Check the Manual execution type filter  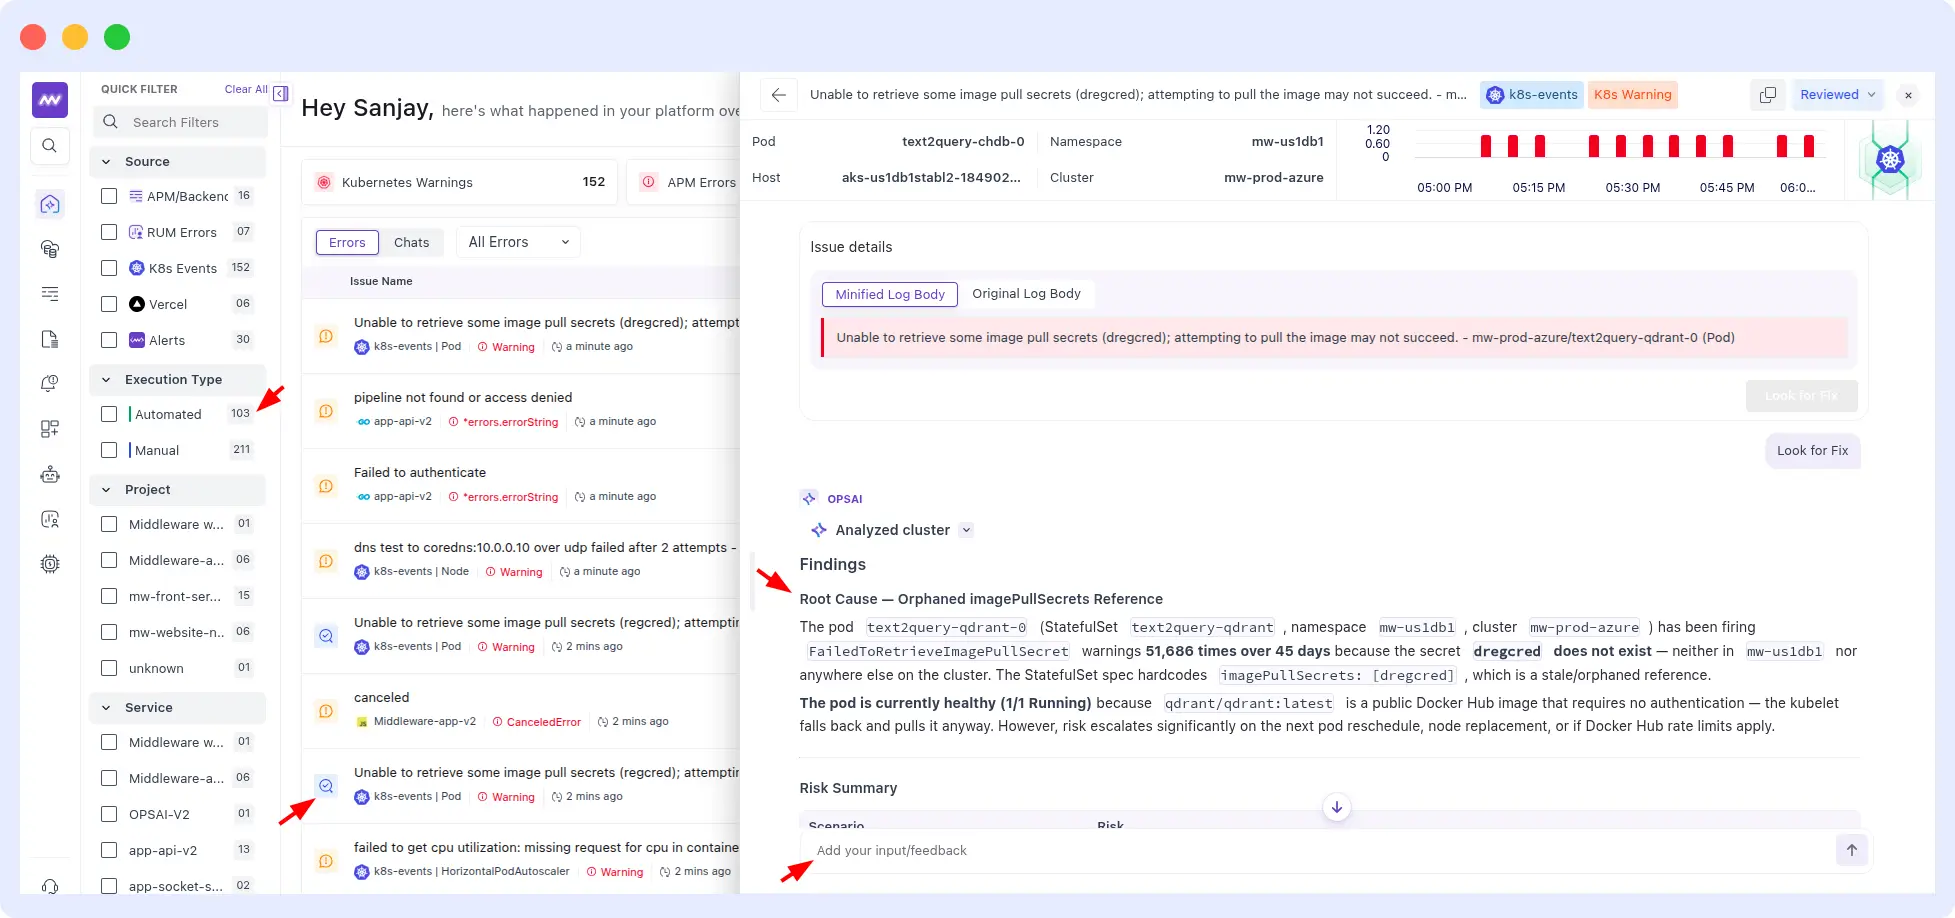pos(109,450)
